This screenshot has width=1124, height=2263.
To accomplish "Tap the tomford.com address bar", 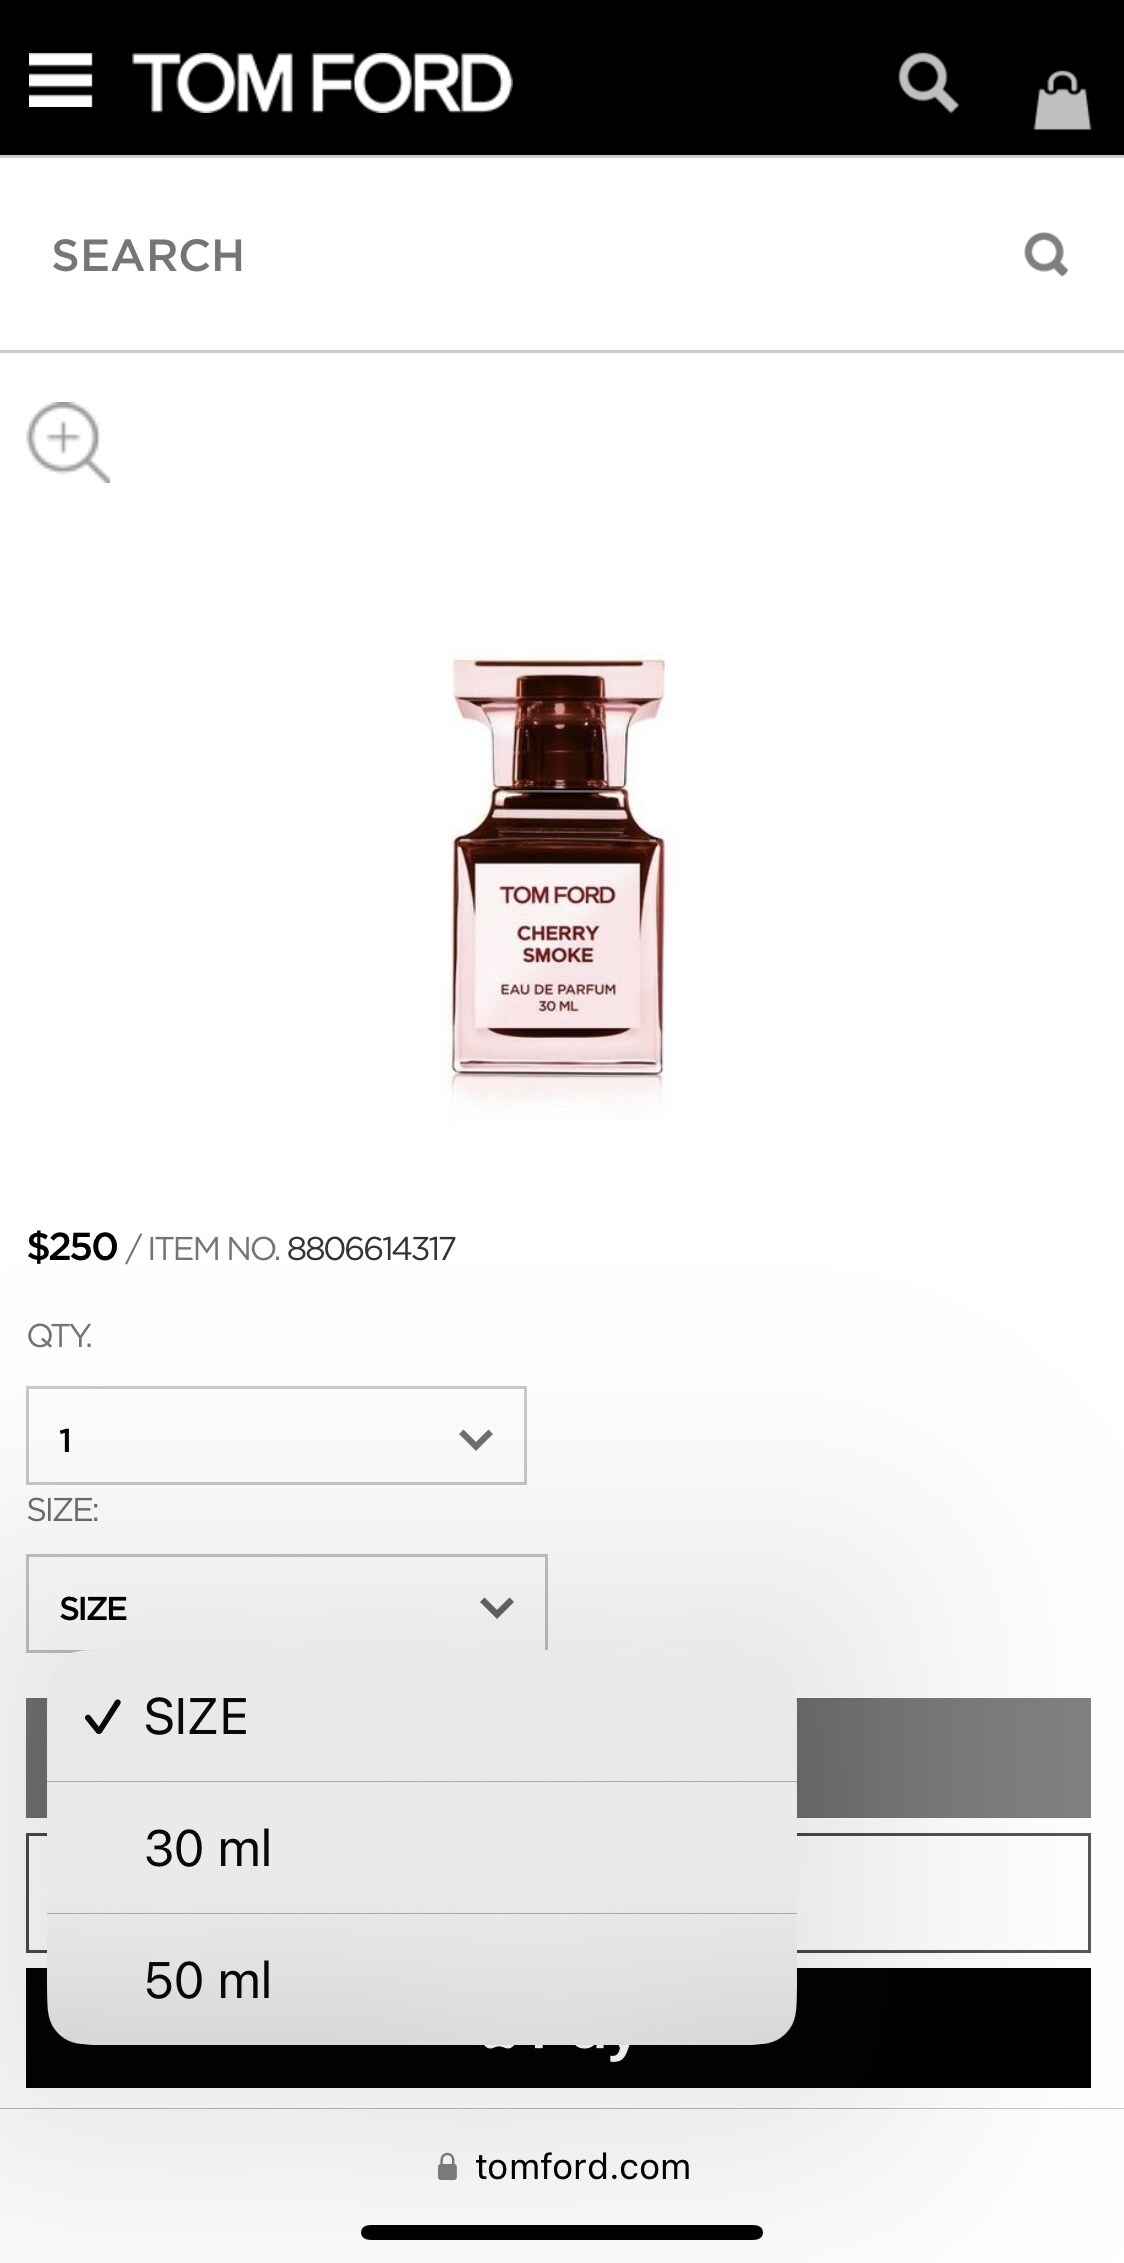I will [562, 2167].
